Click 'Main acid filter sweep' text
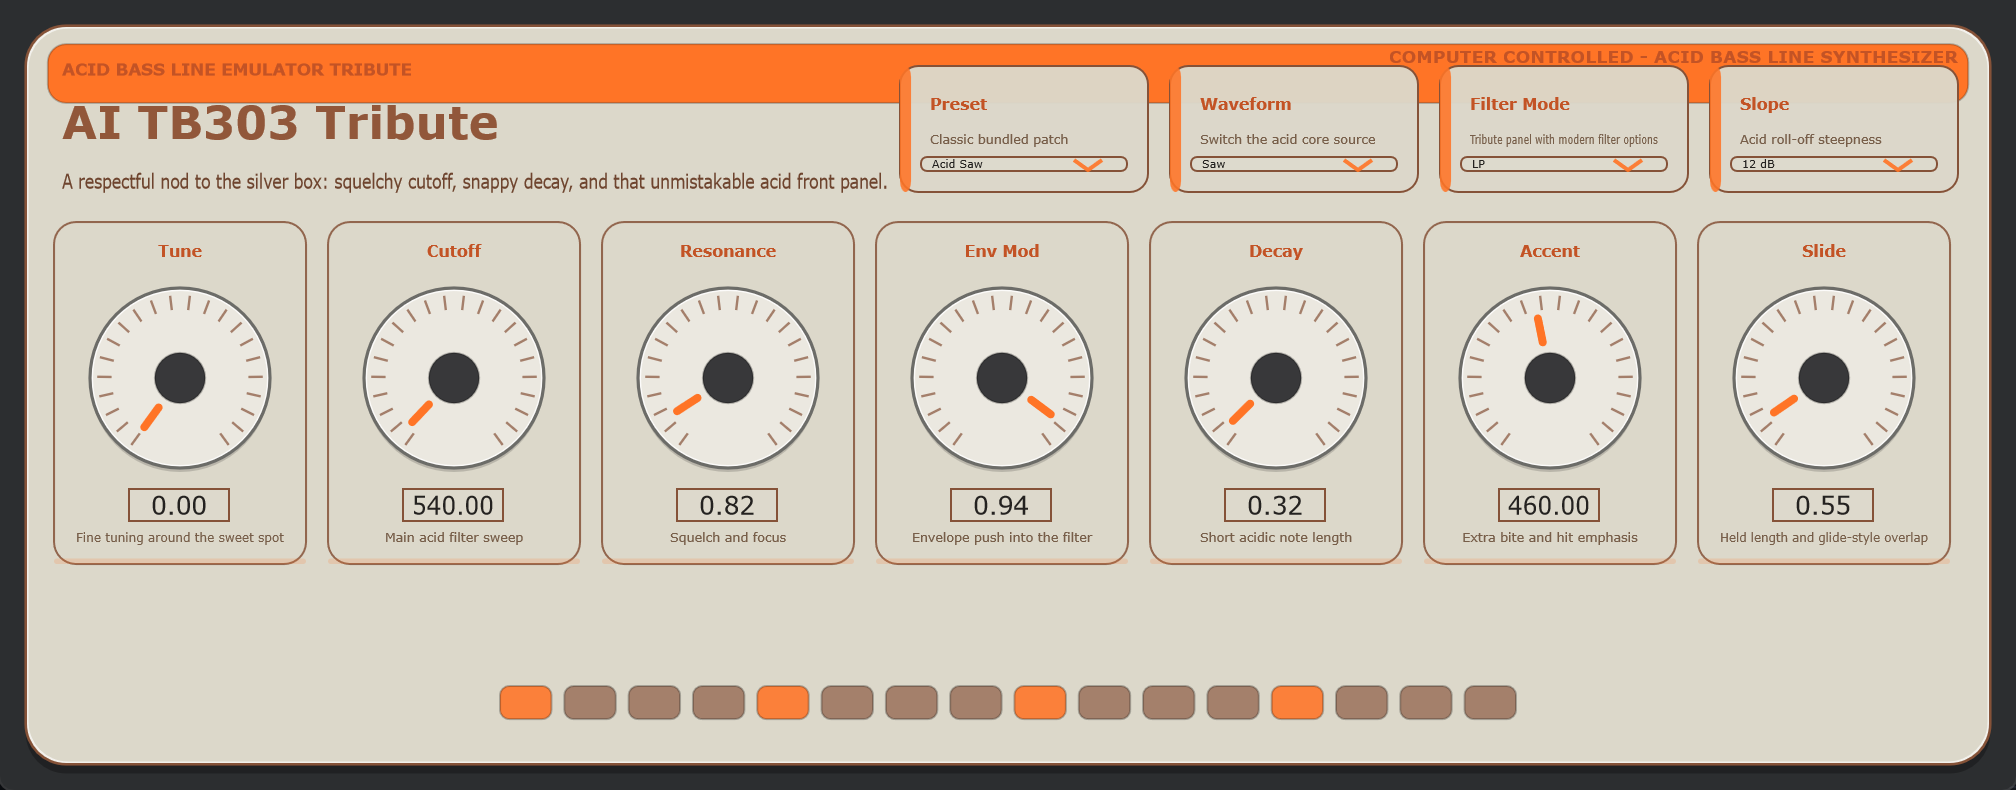 [x=454, y=538]
